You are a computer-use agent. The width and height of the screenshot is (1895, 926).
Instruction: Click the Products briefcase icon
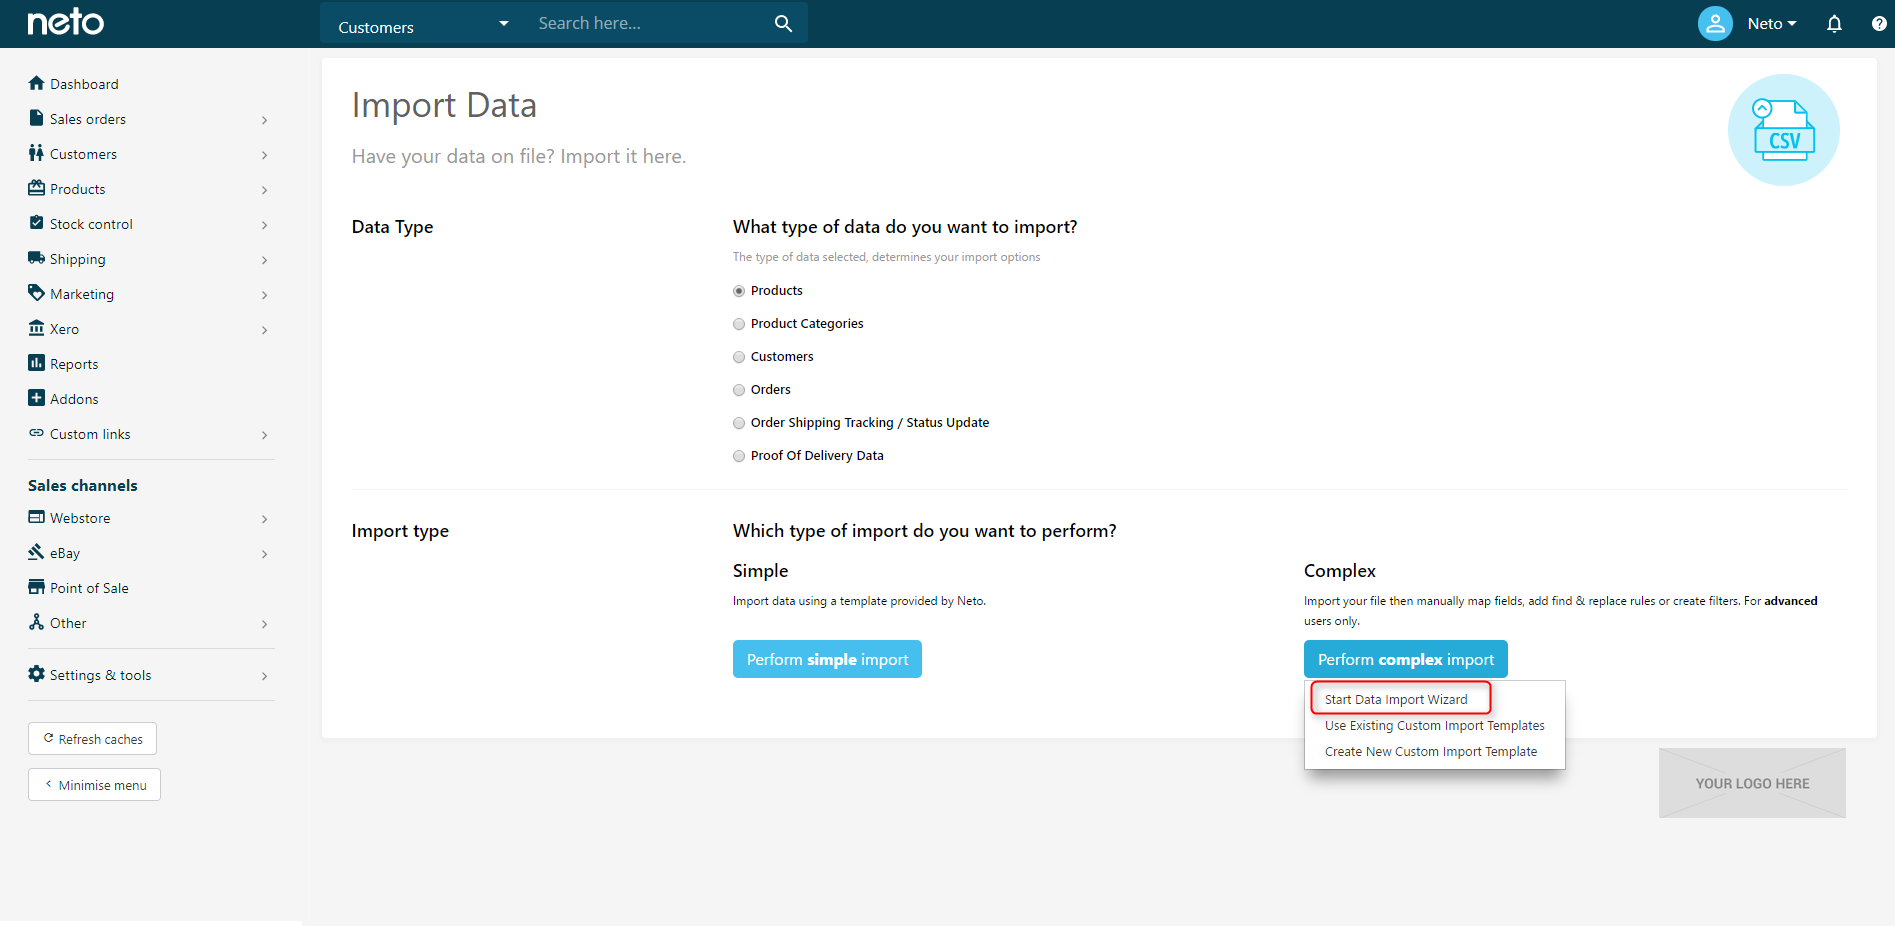click(x=37, y=188)
